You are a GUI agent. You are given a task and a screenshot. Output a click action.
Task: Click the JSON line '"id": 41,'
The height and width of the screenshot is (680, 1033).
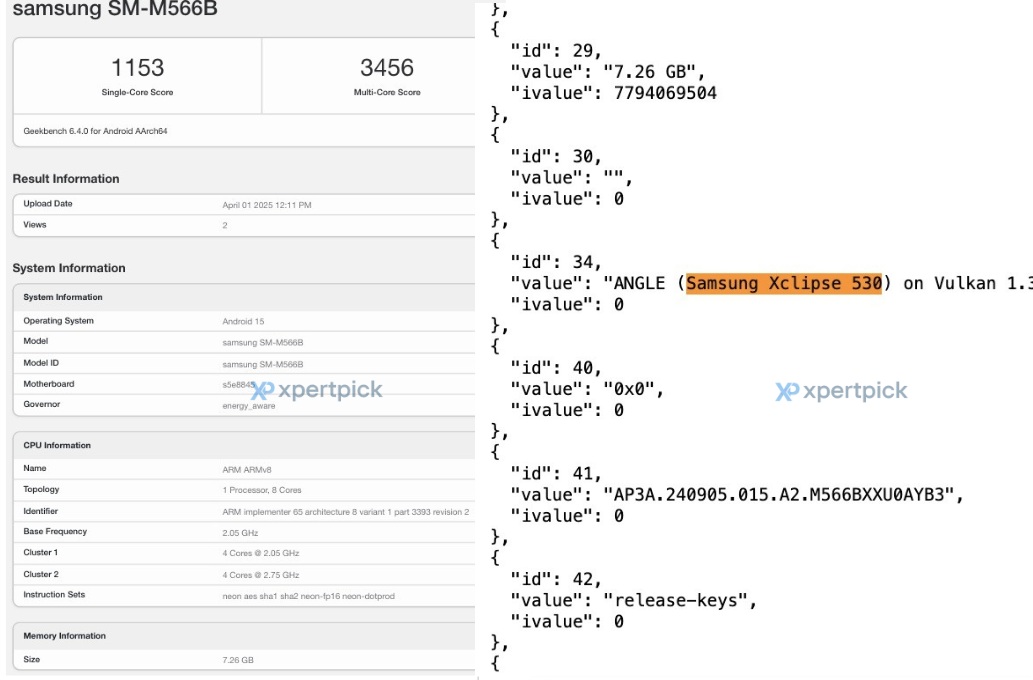click(556, 473)
